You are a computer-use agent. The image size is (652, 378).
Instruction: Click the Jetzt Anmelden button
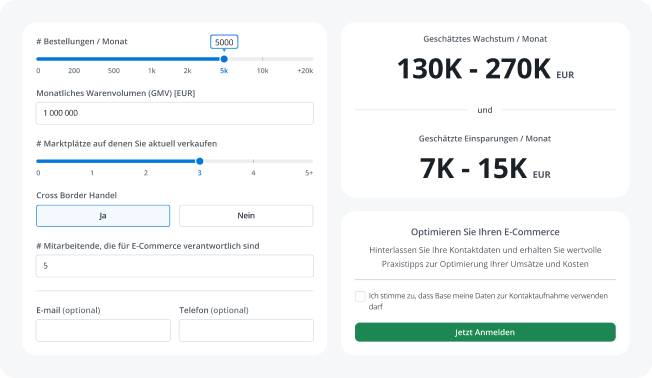(x=485, y=332)
